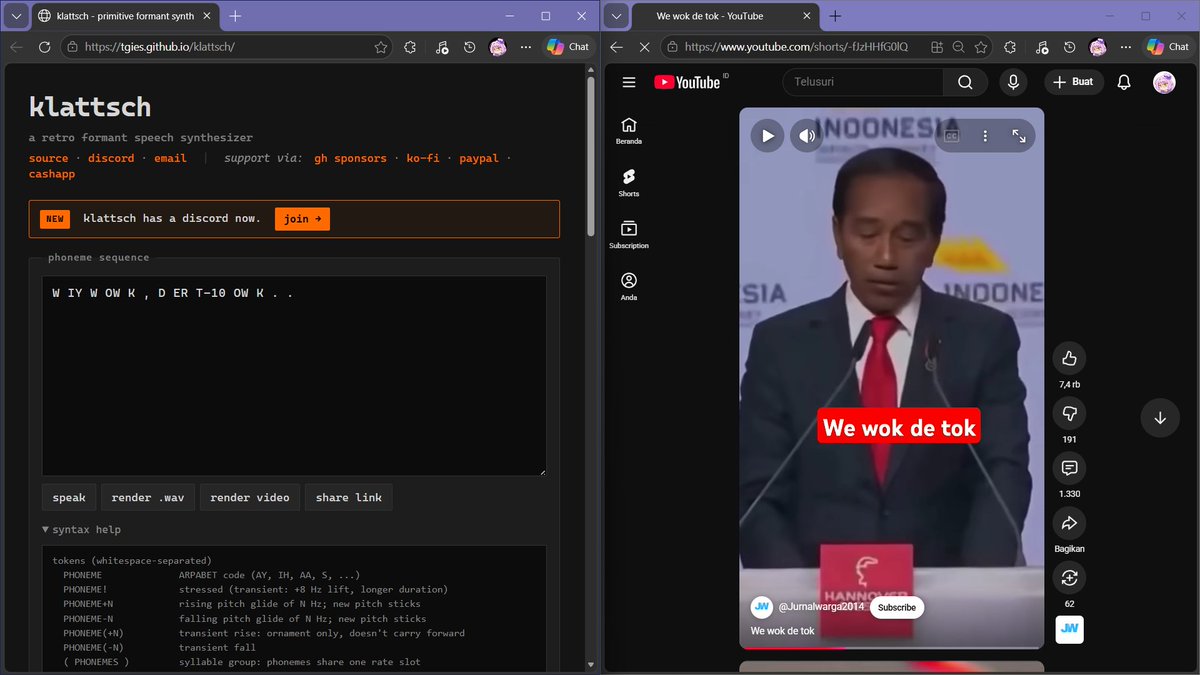Add klattsch page to favorites star
Screen dimensions: 1200x675
click(x=381, y=47)
